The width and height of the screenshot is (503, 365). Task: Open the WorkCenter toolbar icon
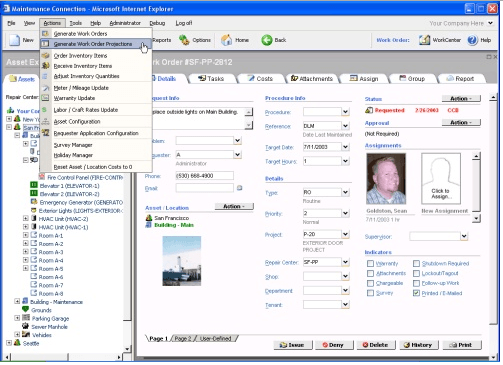pos(424,40)
